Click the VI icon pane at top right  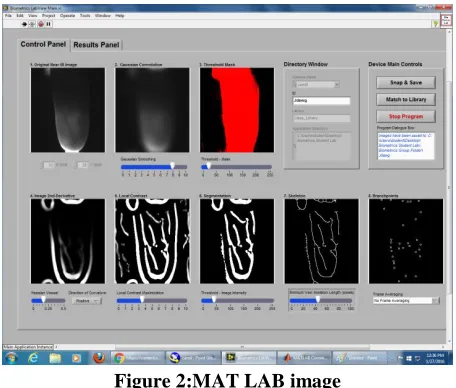(x=446, y=20)
